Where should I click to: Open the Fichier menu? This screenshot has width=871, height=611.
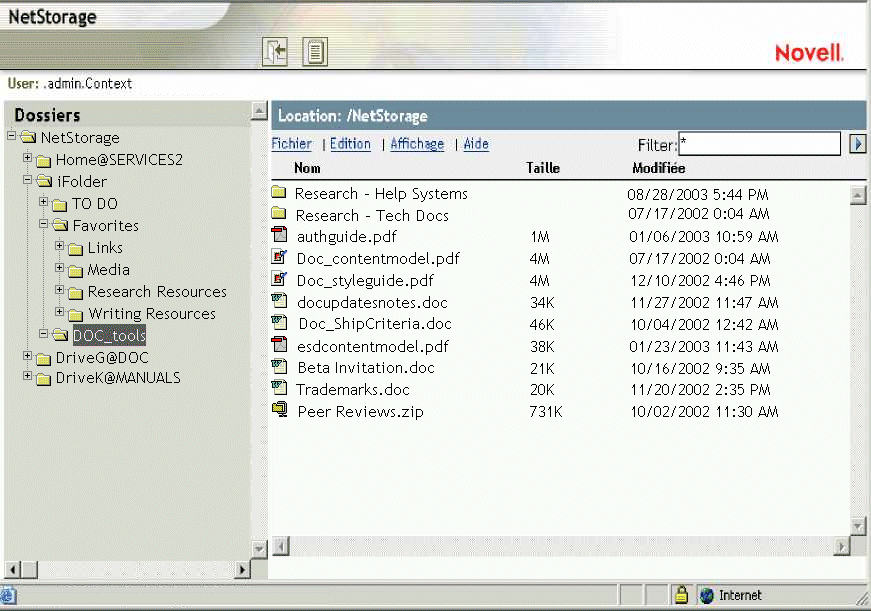(x=292, y=144)
